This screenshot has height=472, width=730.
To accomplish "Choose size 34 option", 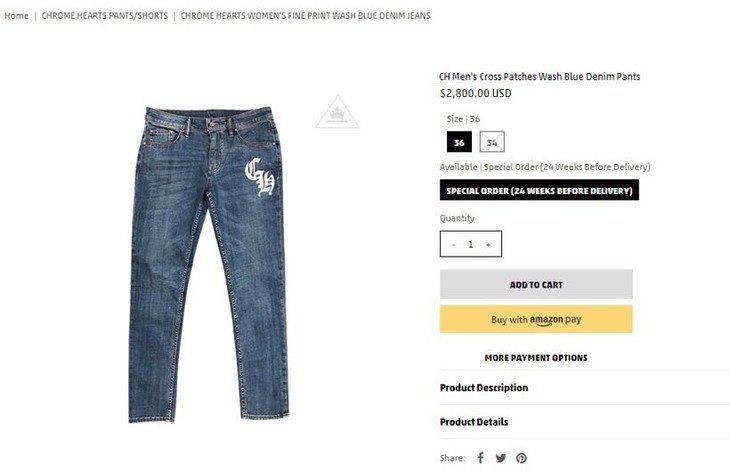I will tap(492, 142).
